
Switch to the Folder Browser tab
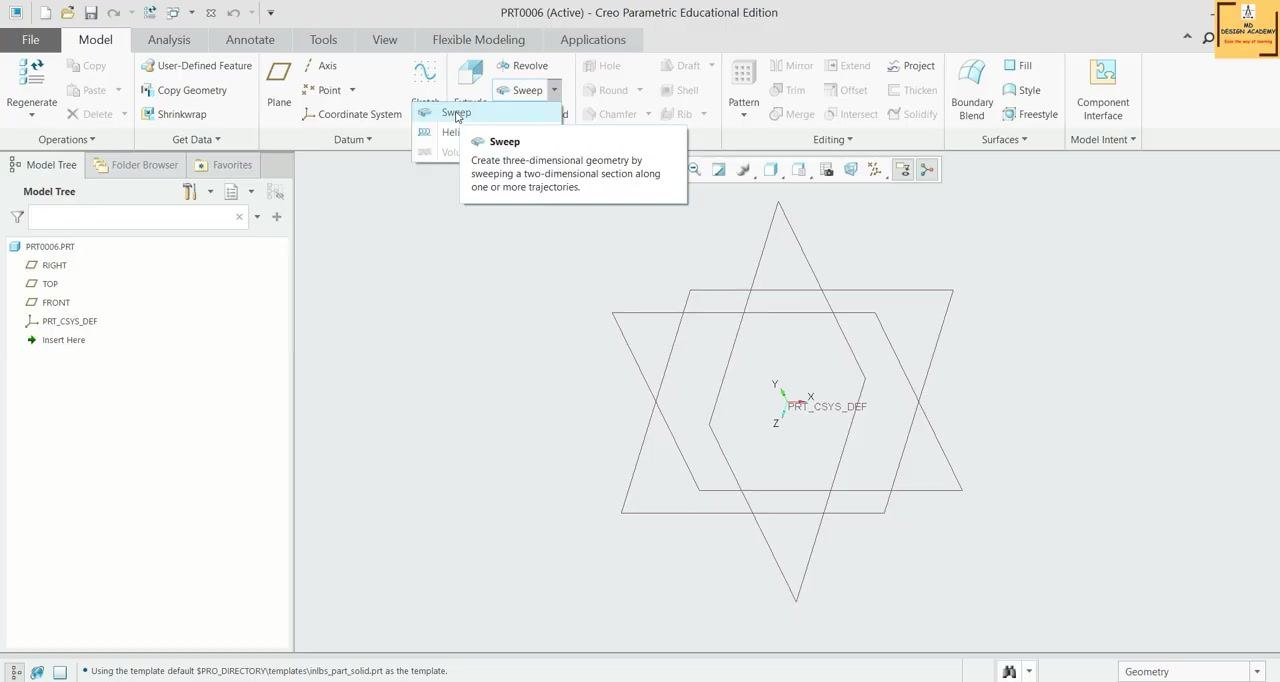(136, 165)
